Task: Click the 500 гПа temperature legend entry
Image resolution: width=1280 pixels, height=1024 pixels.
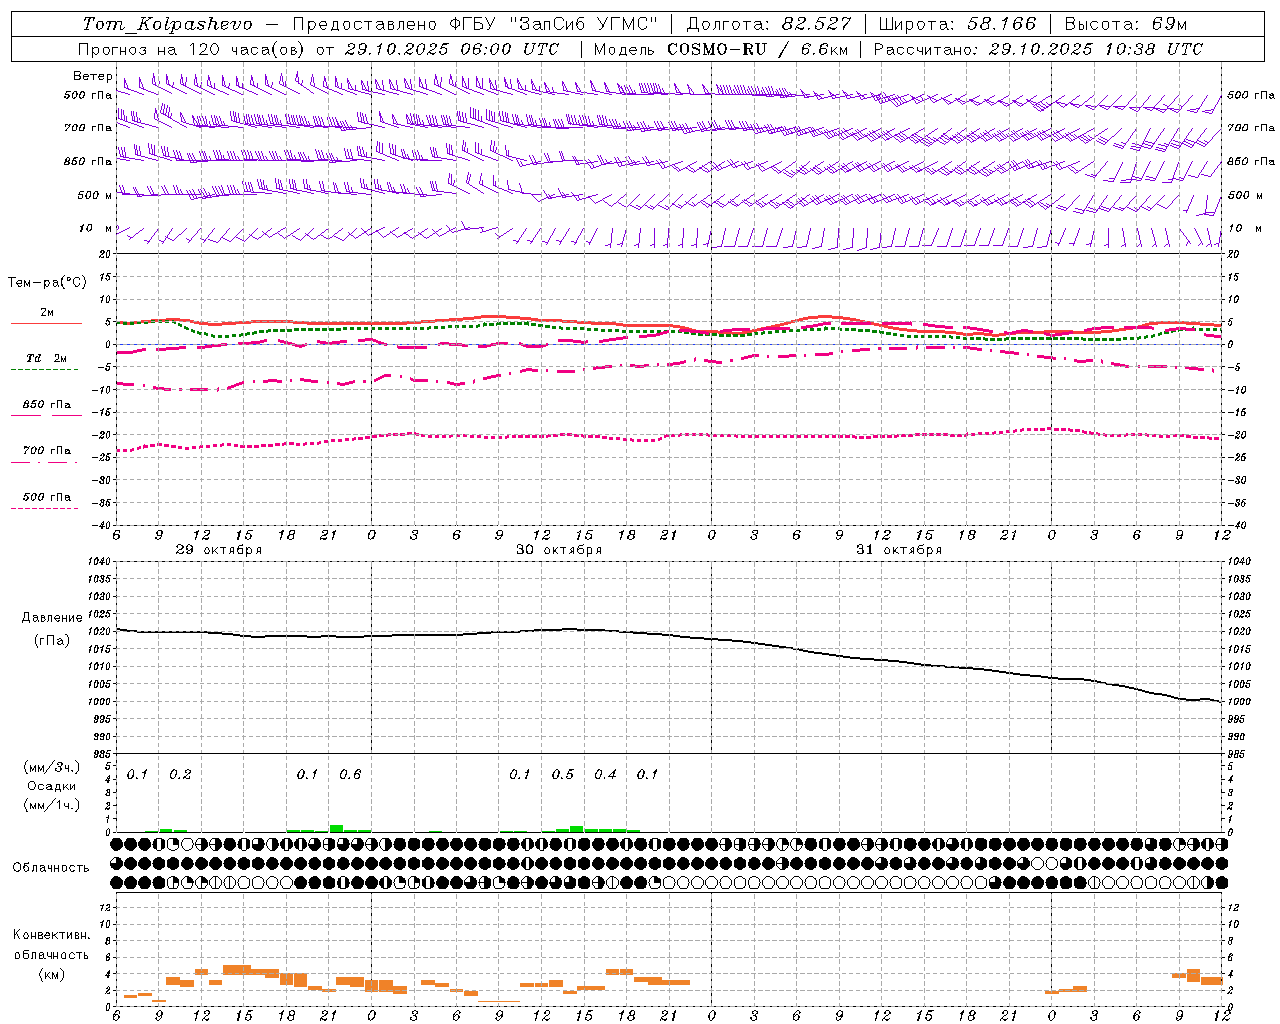Action: tap(46, 497)
